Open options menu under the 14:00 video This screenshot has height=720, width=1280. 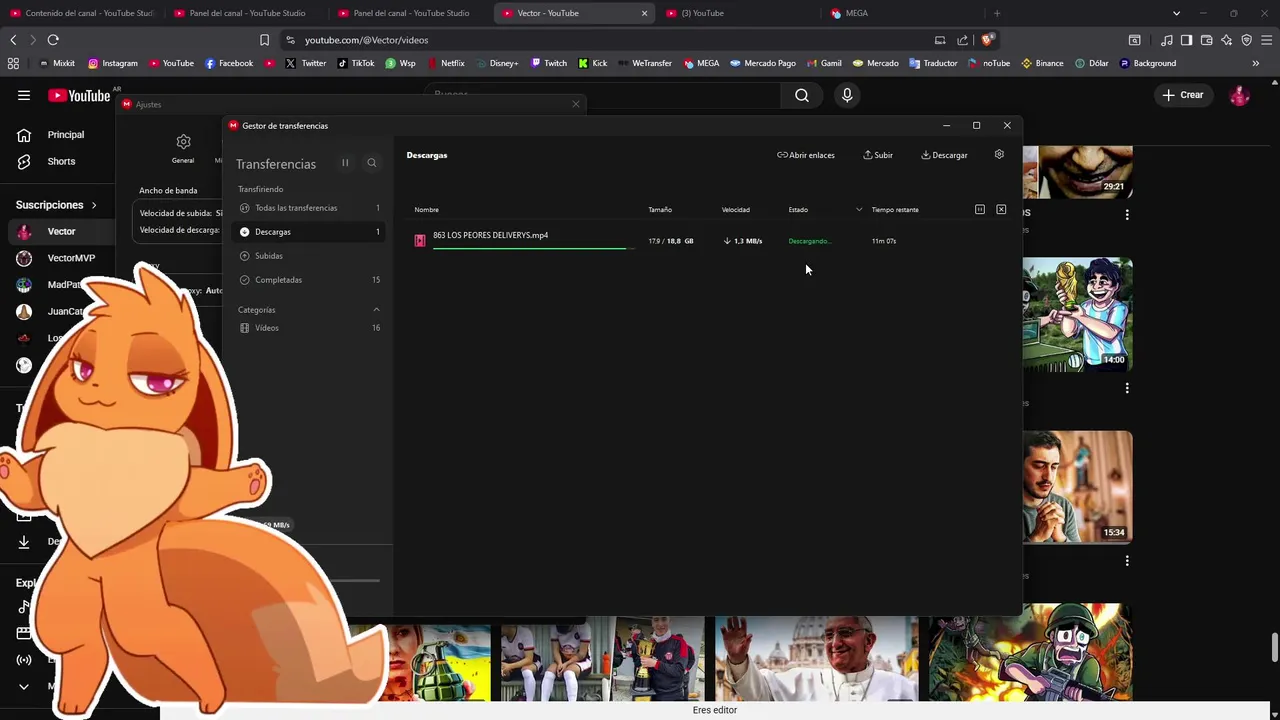tap(1127, 388)
